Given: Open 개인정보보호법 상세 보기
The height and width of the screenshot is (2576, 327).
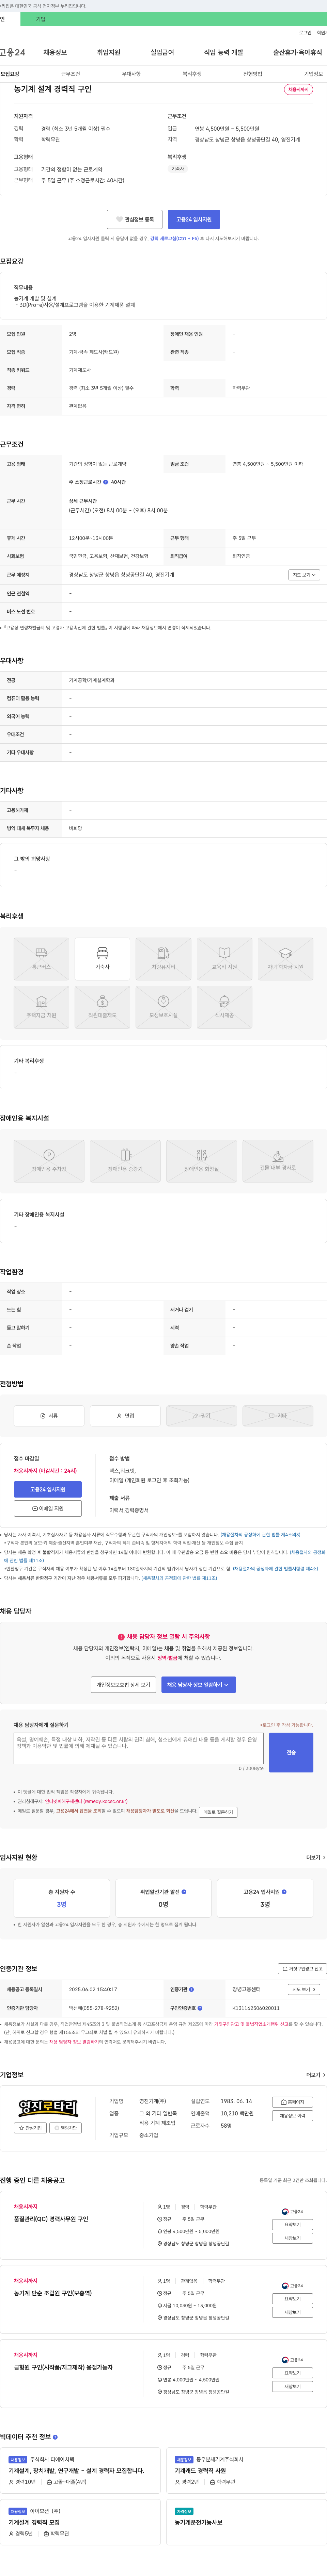Looking at the screenshot, I should coord(123,1685).
